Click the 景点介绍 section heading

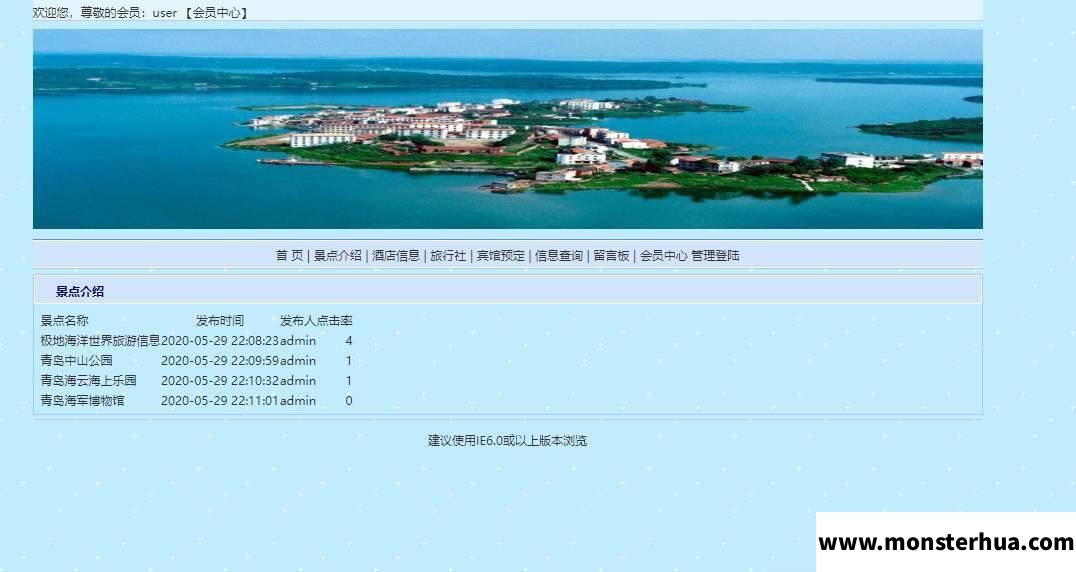[80, 291]
